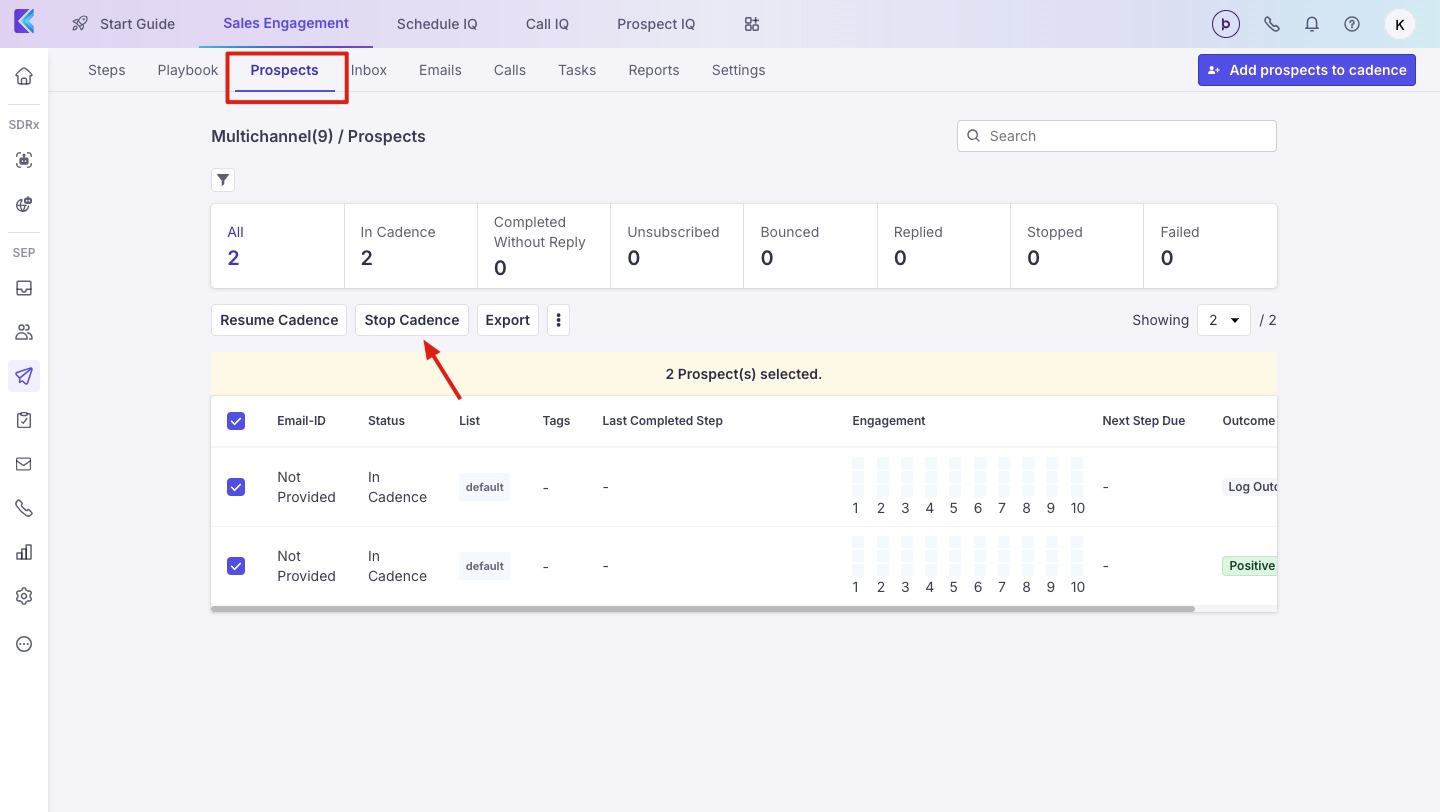Click the Engagement column header

889,421
